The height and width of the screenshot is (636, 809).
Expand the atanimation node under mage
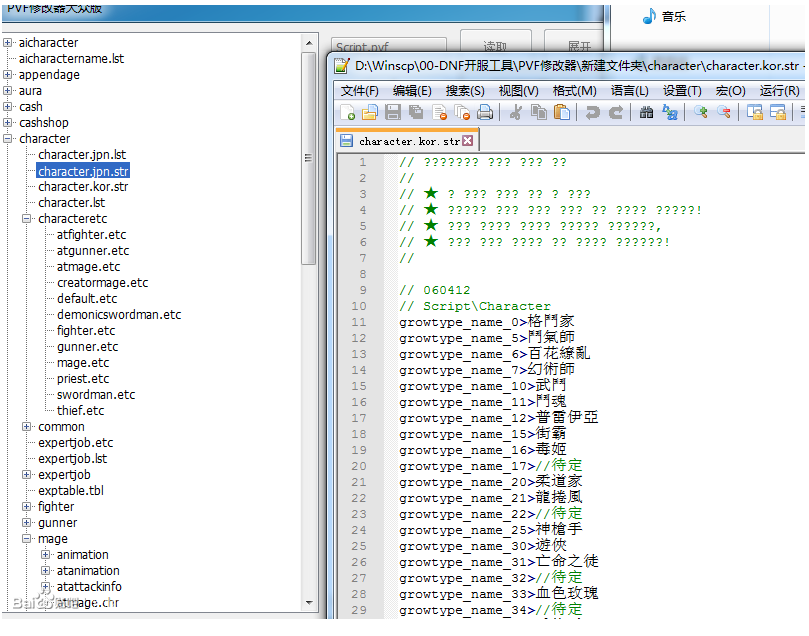[x=45, y=570]
